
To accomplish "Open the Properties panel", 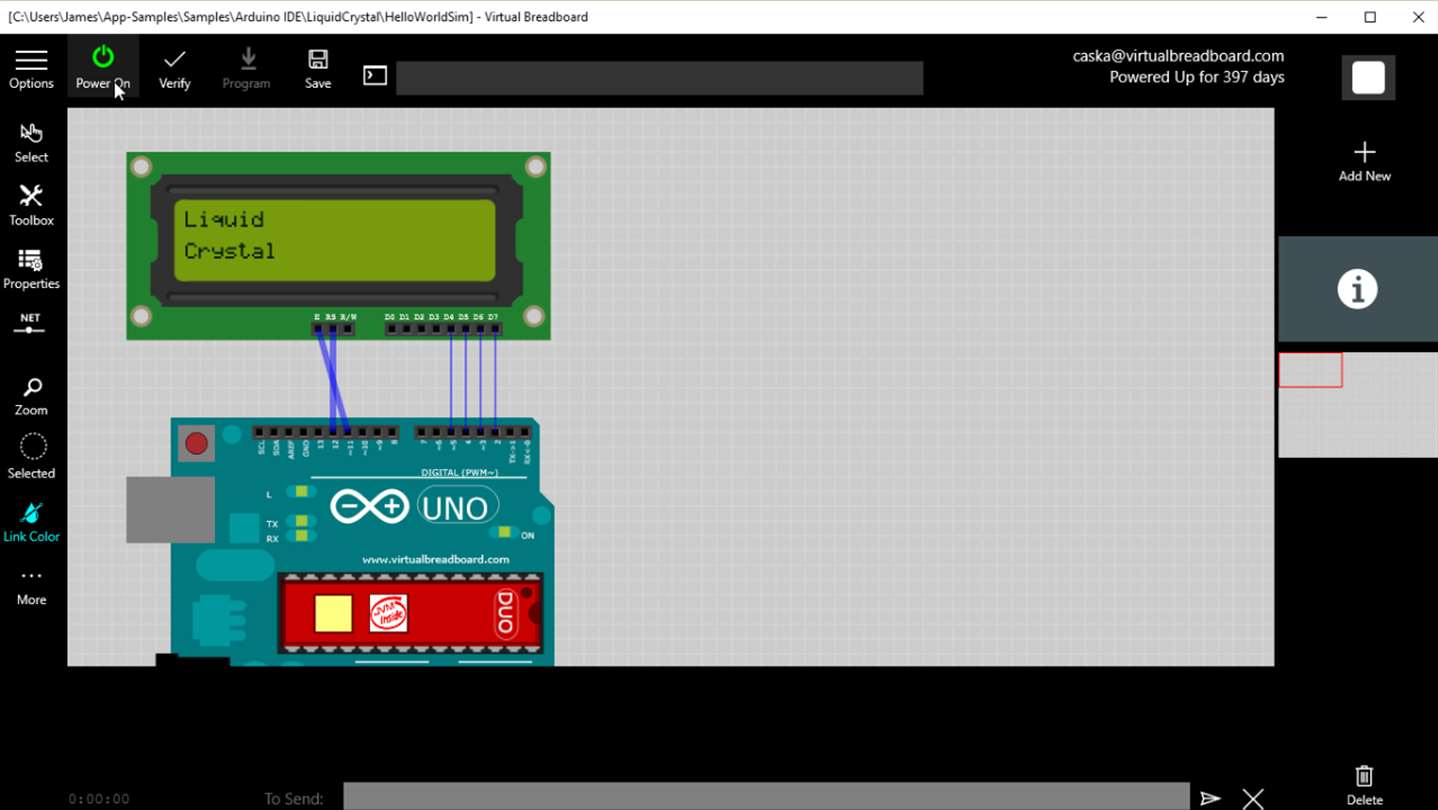I will (x=31, y=269).
